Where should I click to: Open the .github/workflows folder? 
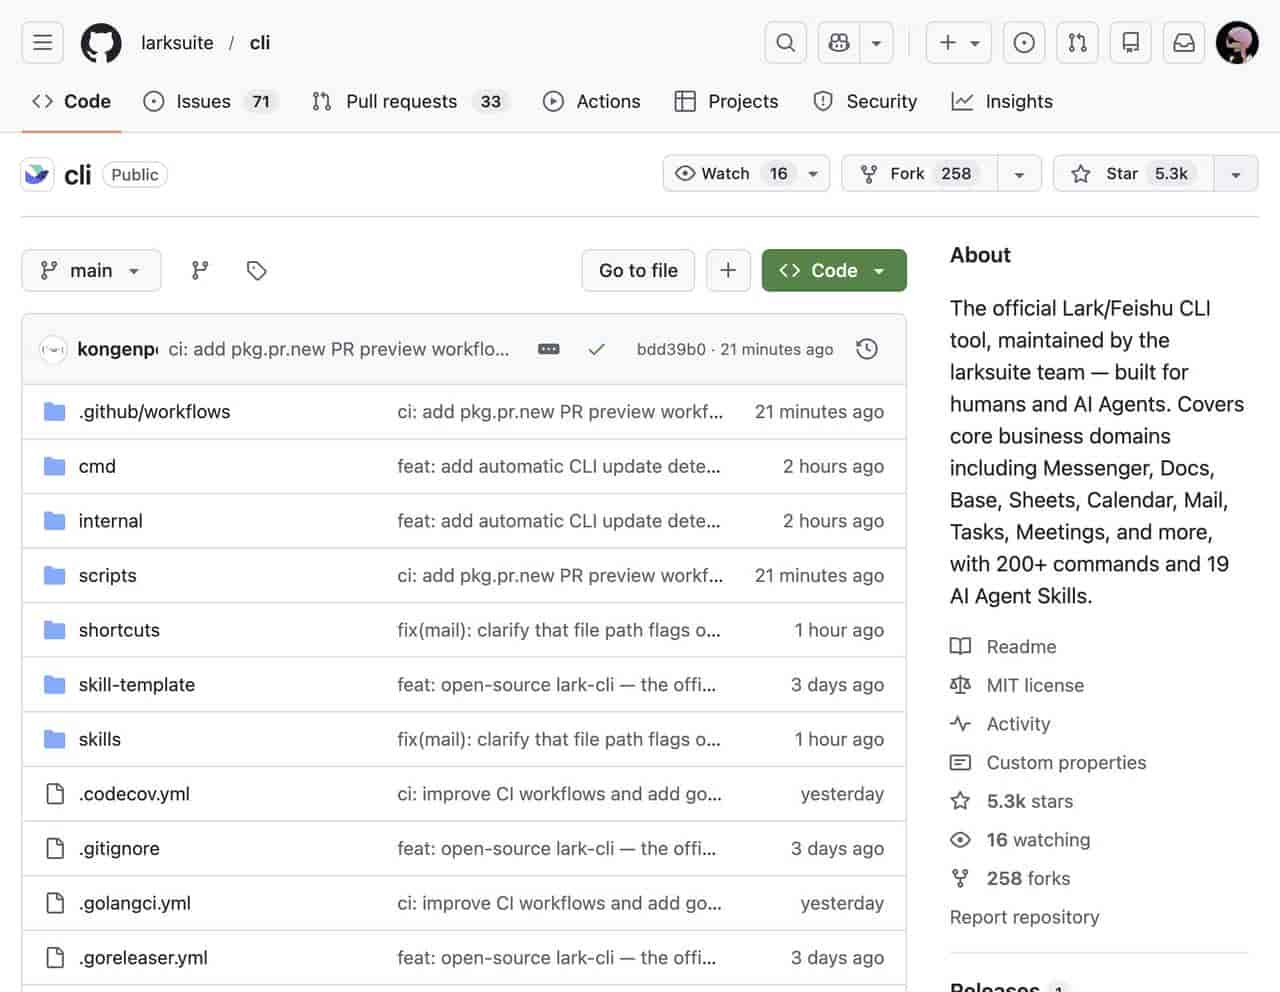pos(154,411)
